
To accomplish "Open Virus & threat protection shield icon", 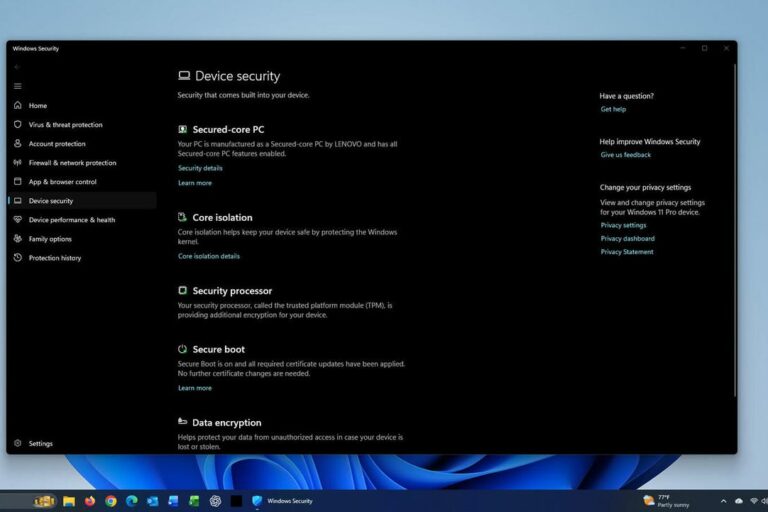I will 18,125.
